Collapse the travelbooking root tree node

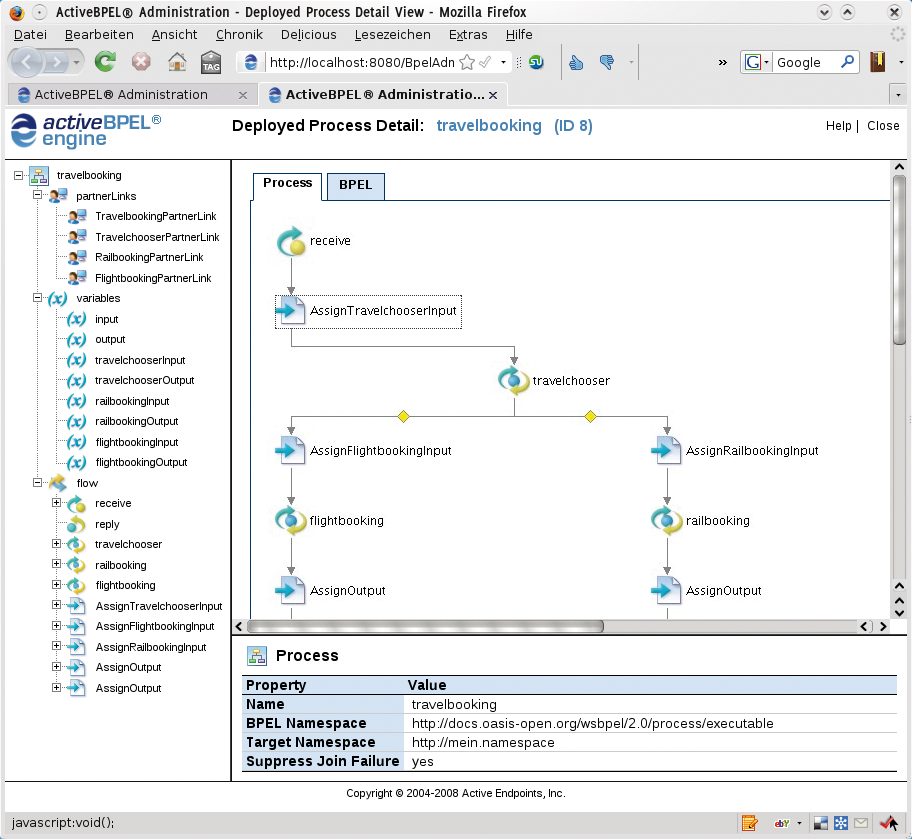[19, 175]
